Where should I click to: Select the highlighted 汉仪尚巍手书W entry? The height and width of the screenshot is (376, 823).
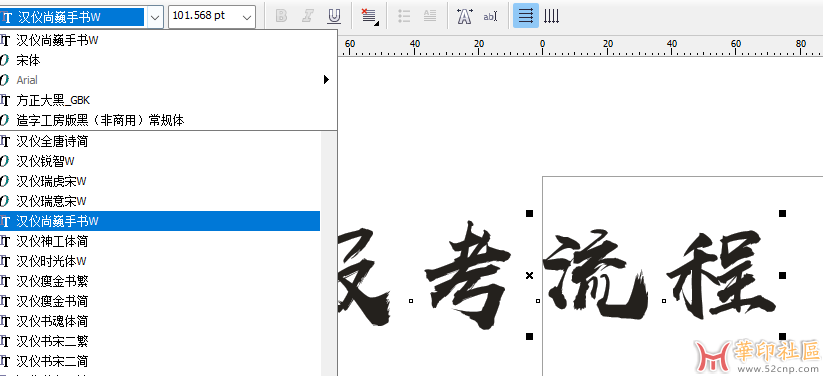pyautogui.click(x=160, y=221)
